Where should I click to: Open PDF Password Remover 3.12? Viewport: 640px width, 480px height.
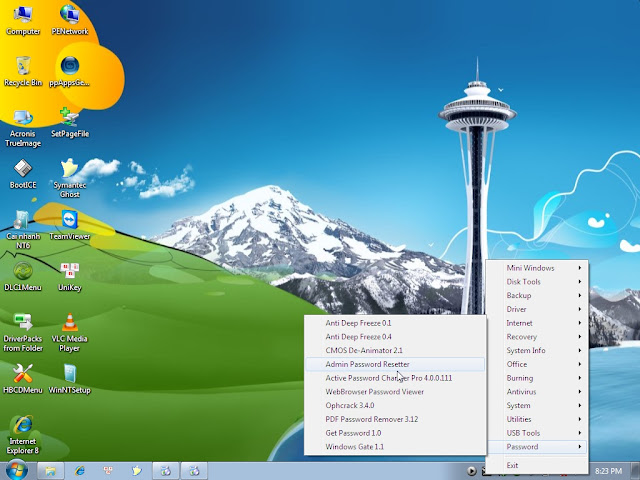click(x=395, y=419)
